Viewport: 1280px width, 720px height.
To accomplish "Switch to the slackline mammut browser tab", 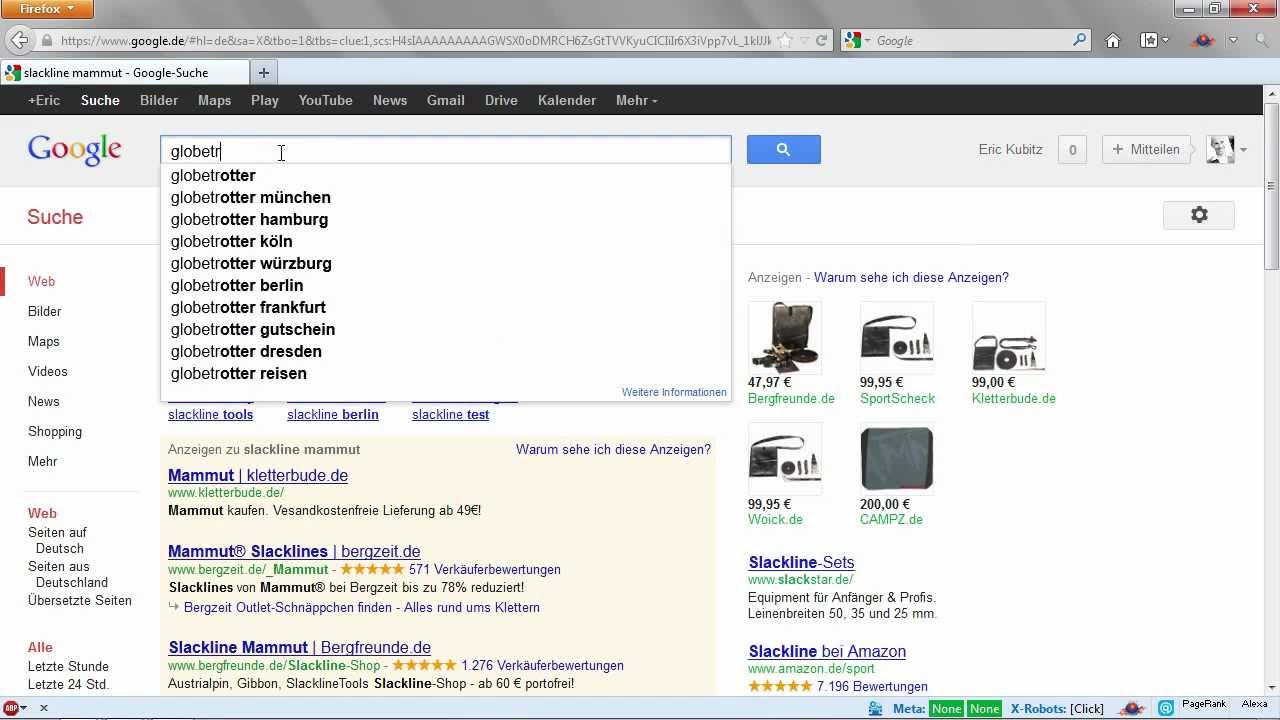I will click(x=125, y=72).
